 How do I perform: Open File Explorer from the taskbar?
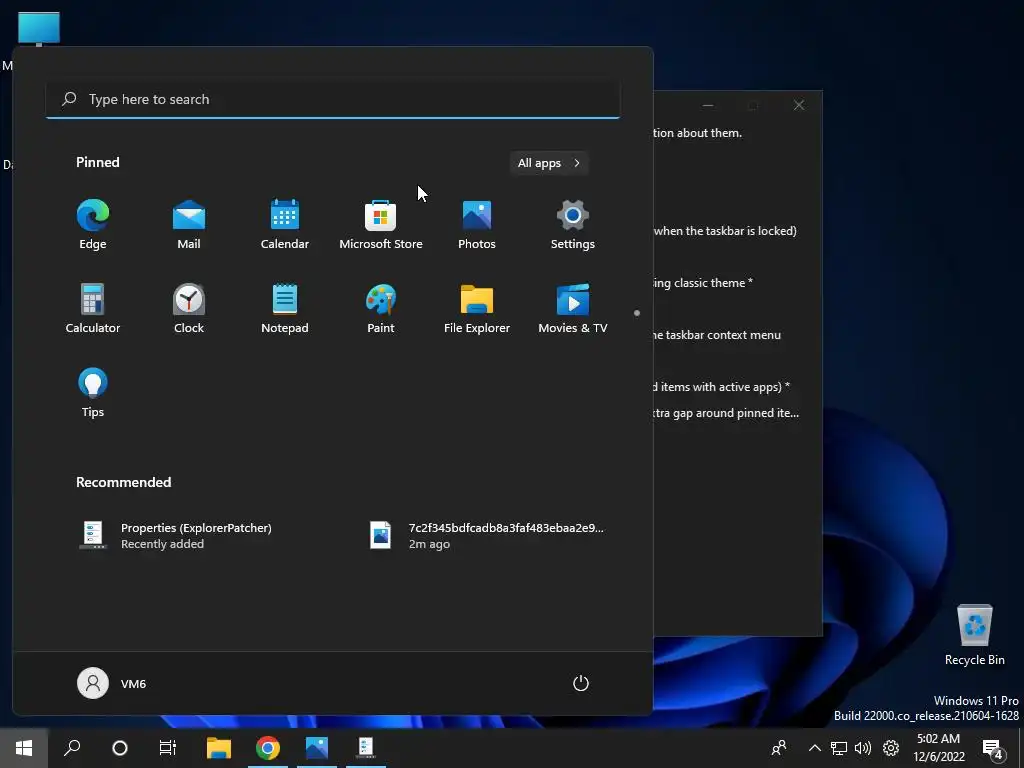point(219,748)
